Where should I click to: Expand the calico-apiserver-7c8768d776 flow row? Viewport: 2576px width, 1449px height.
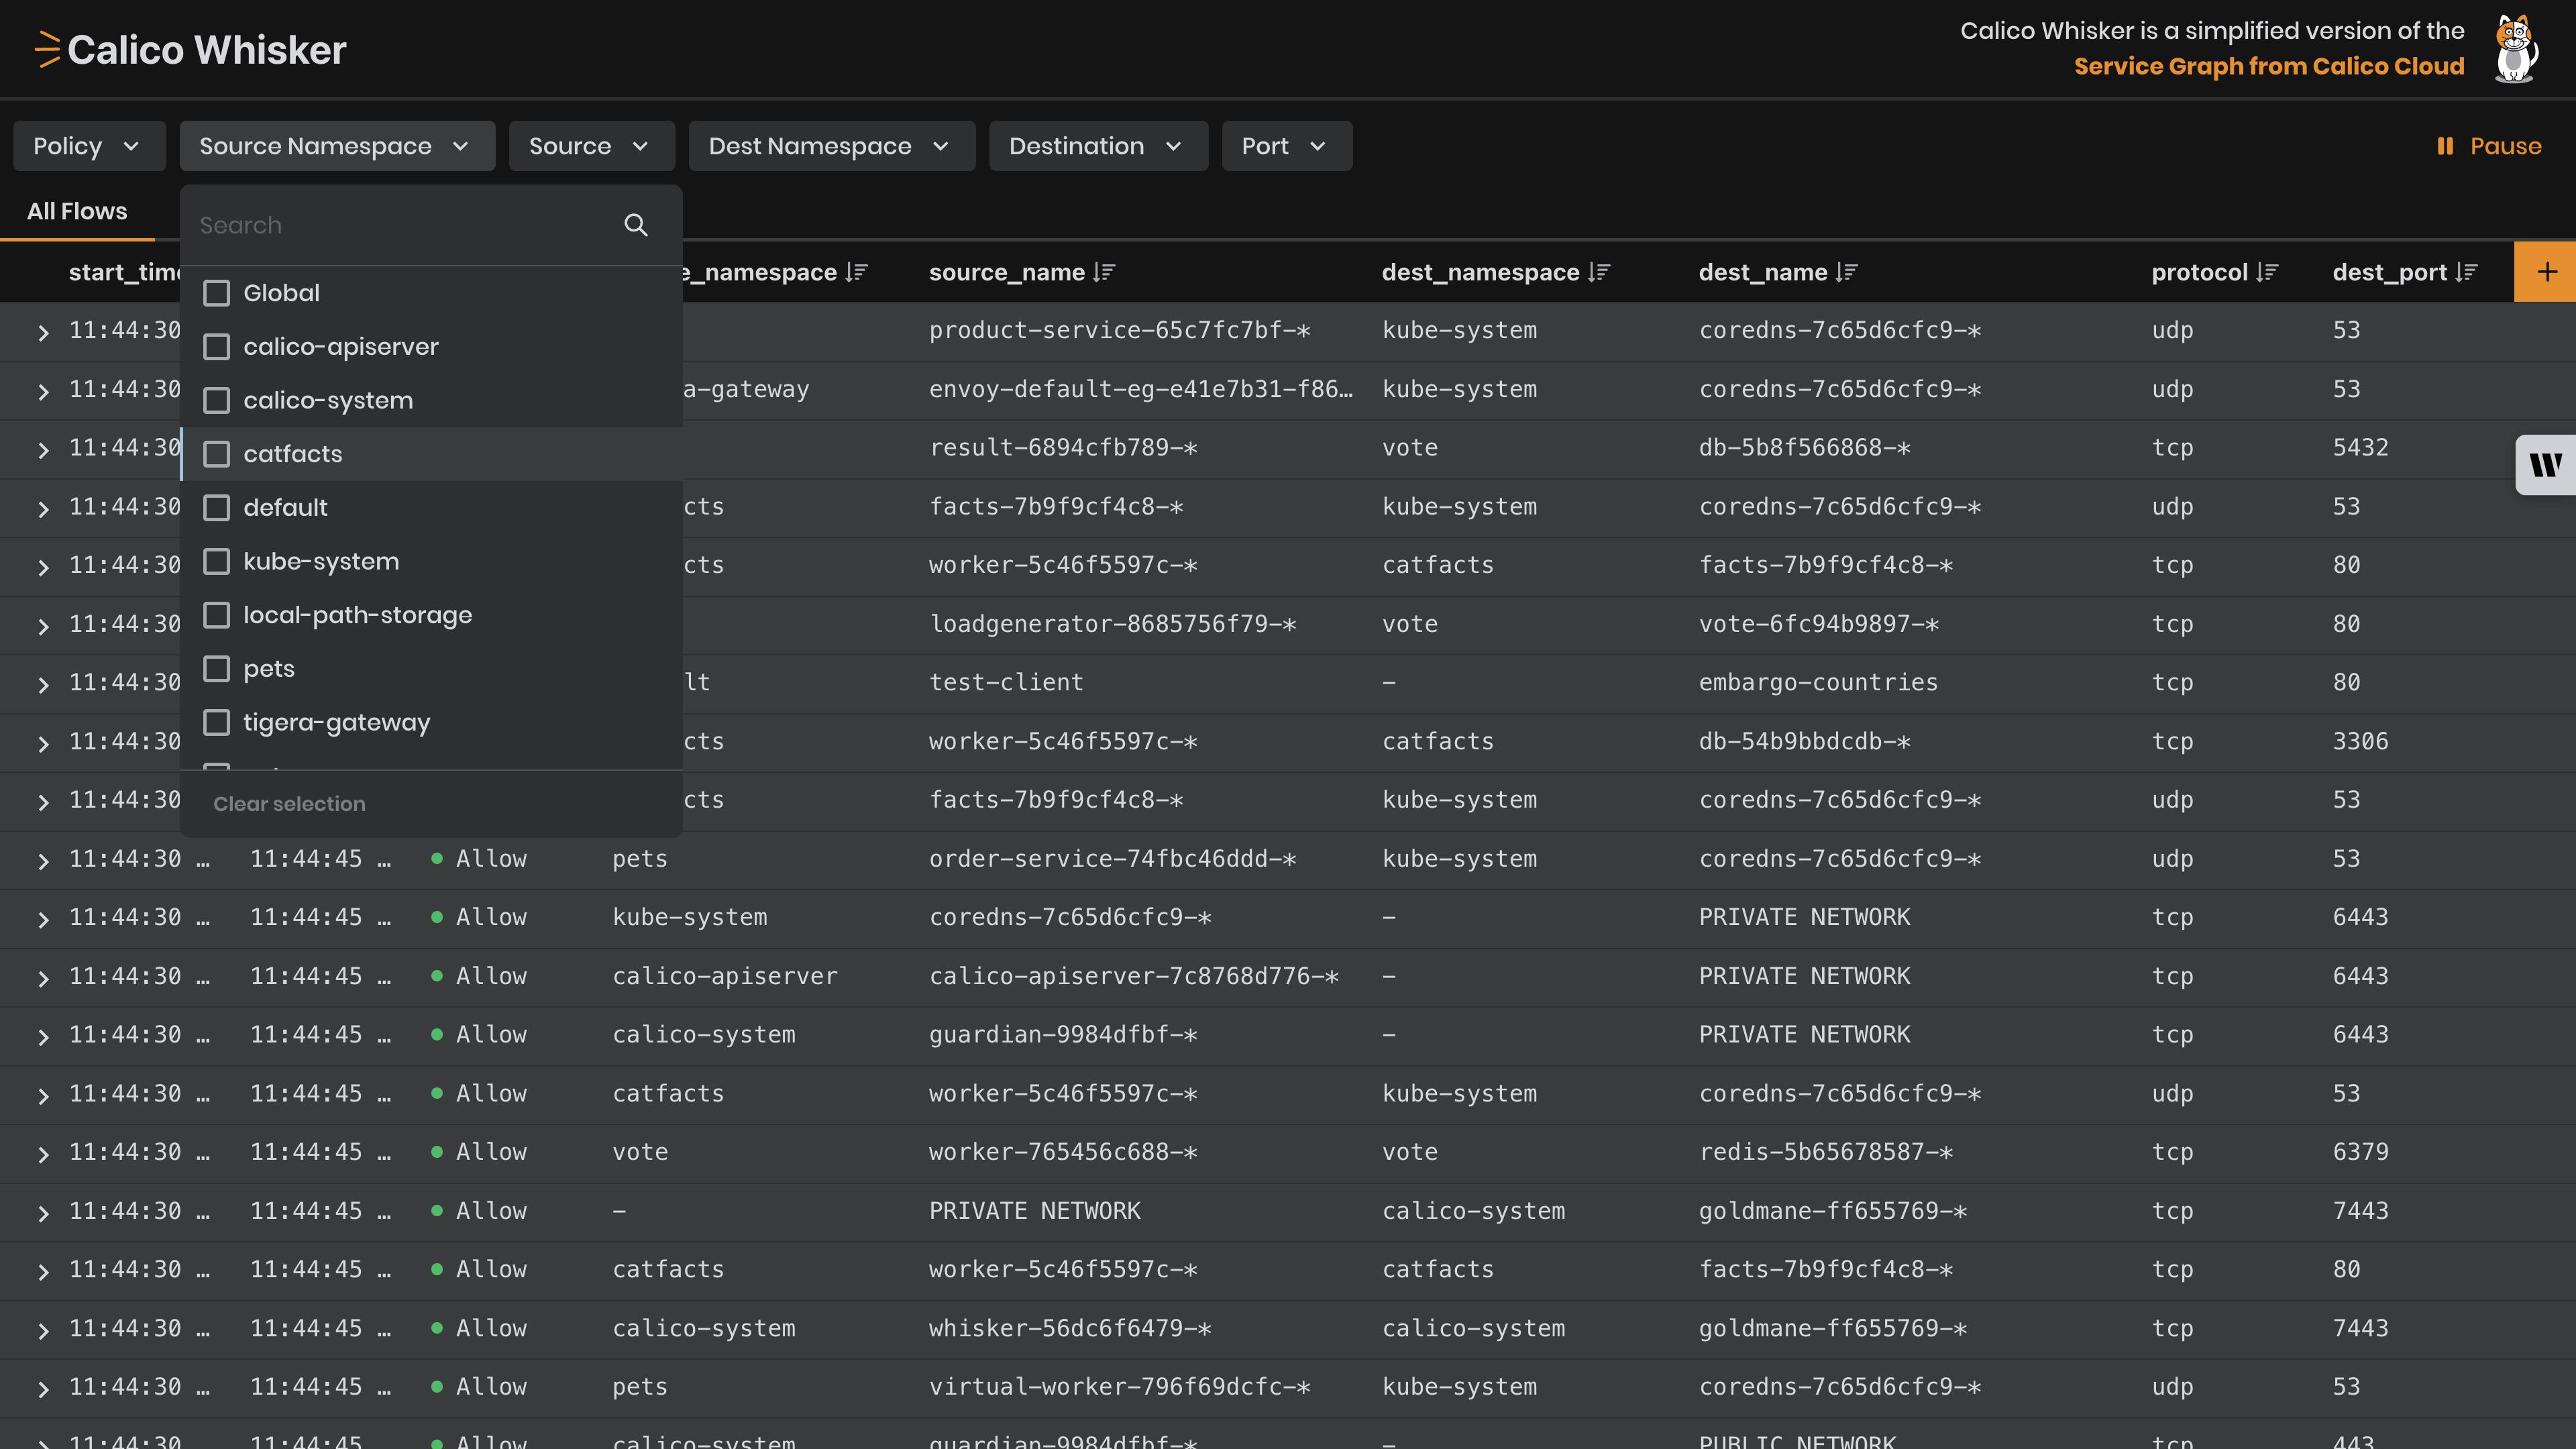[x=43, y=978]
